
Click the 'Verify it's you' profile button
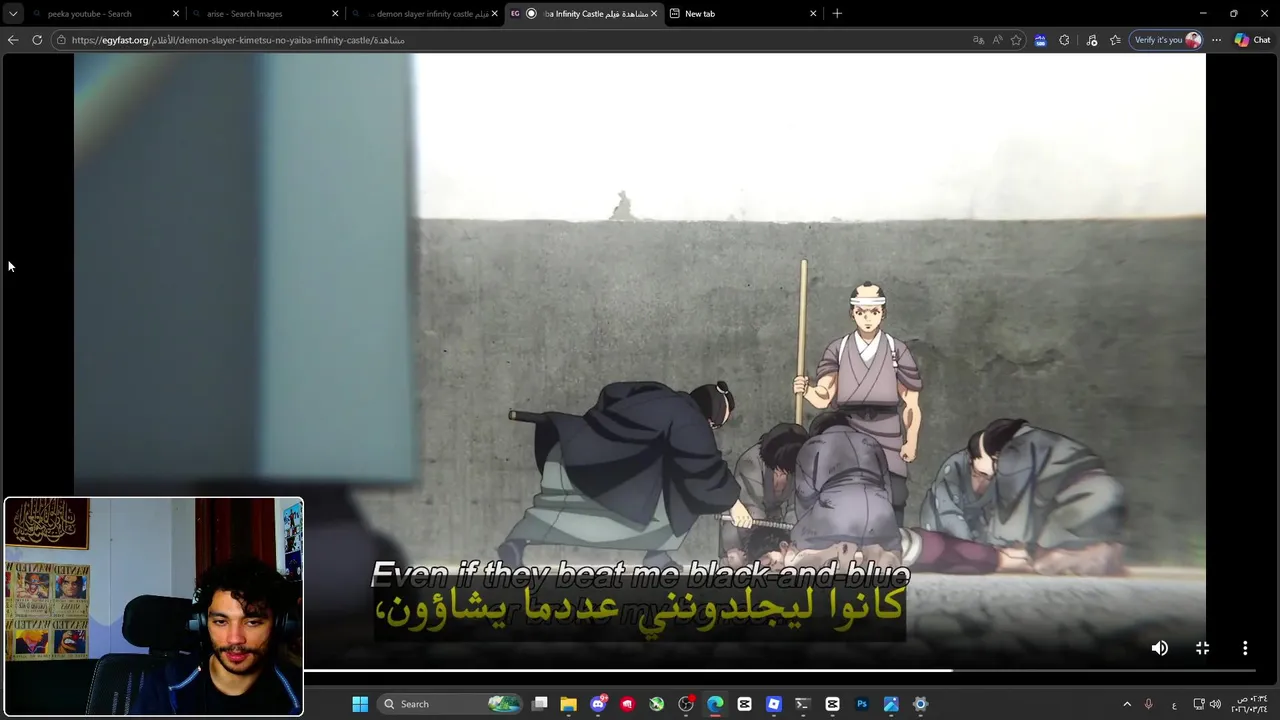1166,40
